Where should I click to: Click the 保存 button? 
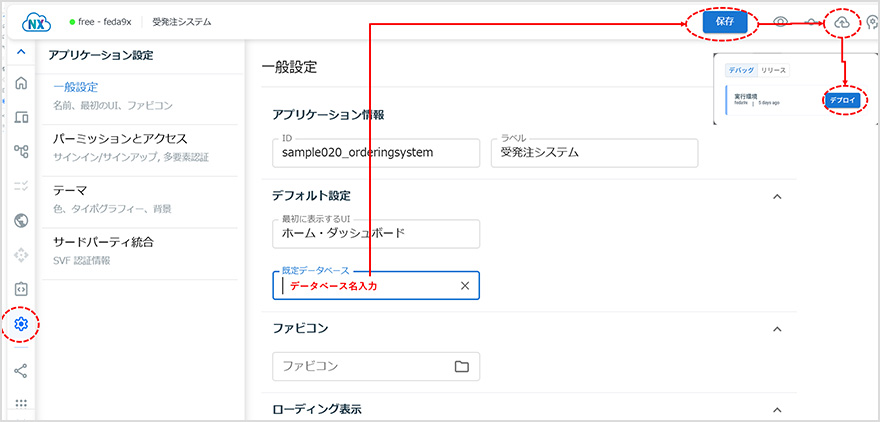725,23
